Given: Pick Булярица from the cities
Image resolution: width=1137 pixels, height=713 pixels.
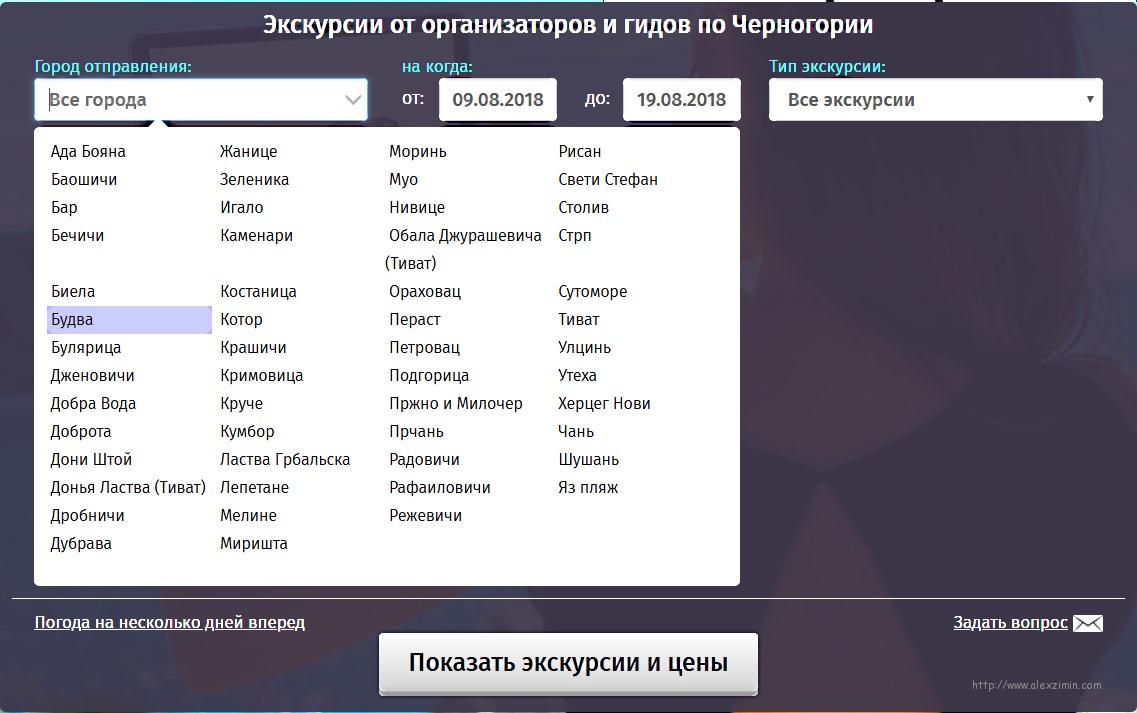Looking at the screenshot, I should (x=86, y=347).
